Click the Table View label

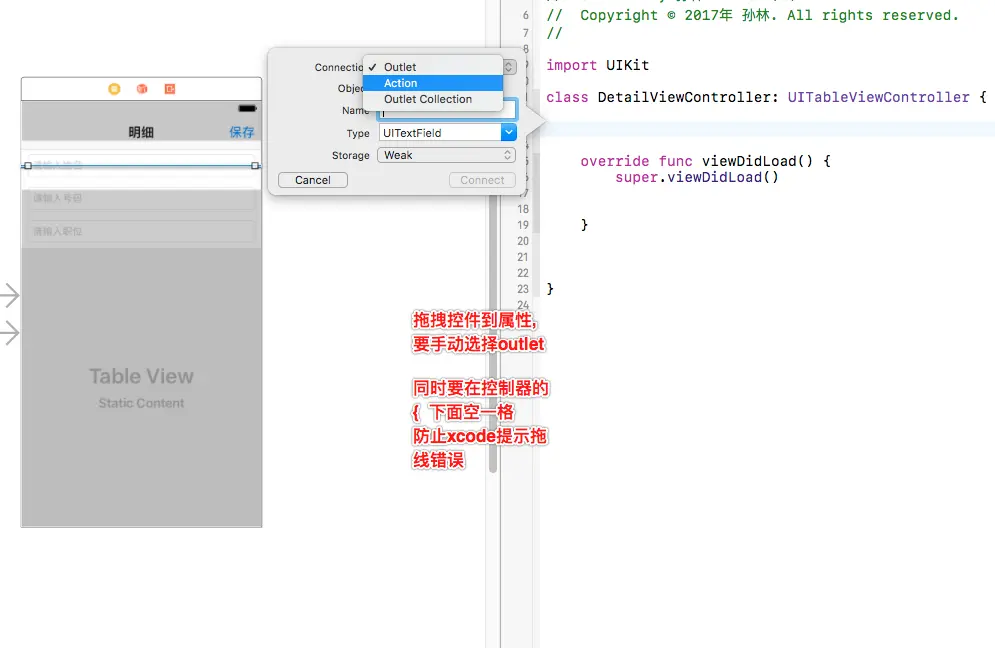141,376
